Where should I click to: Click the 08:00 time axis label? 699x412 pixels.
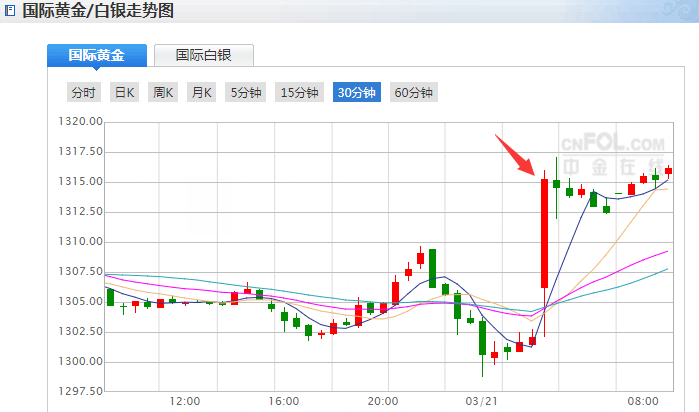click(x=643, y=401)
